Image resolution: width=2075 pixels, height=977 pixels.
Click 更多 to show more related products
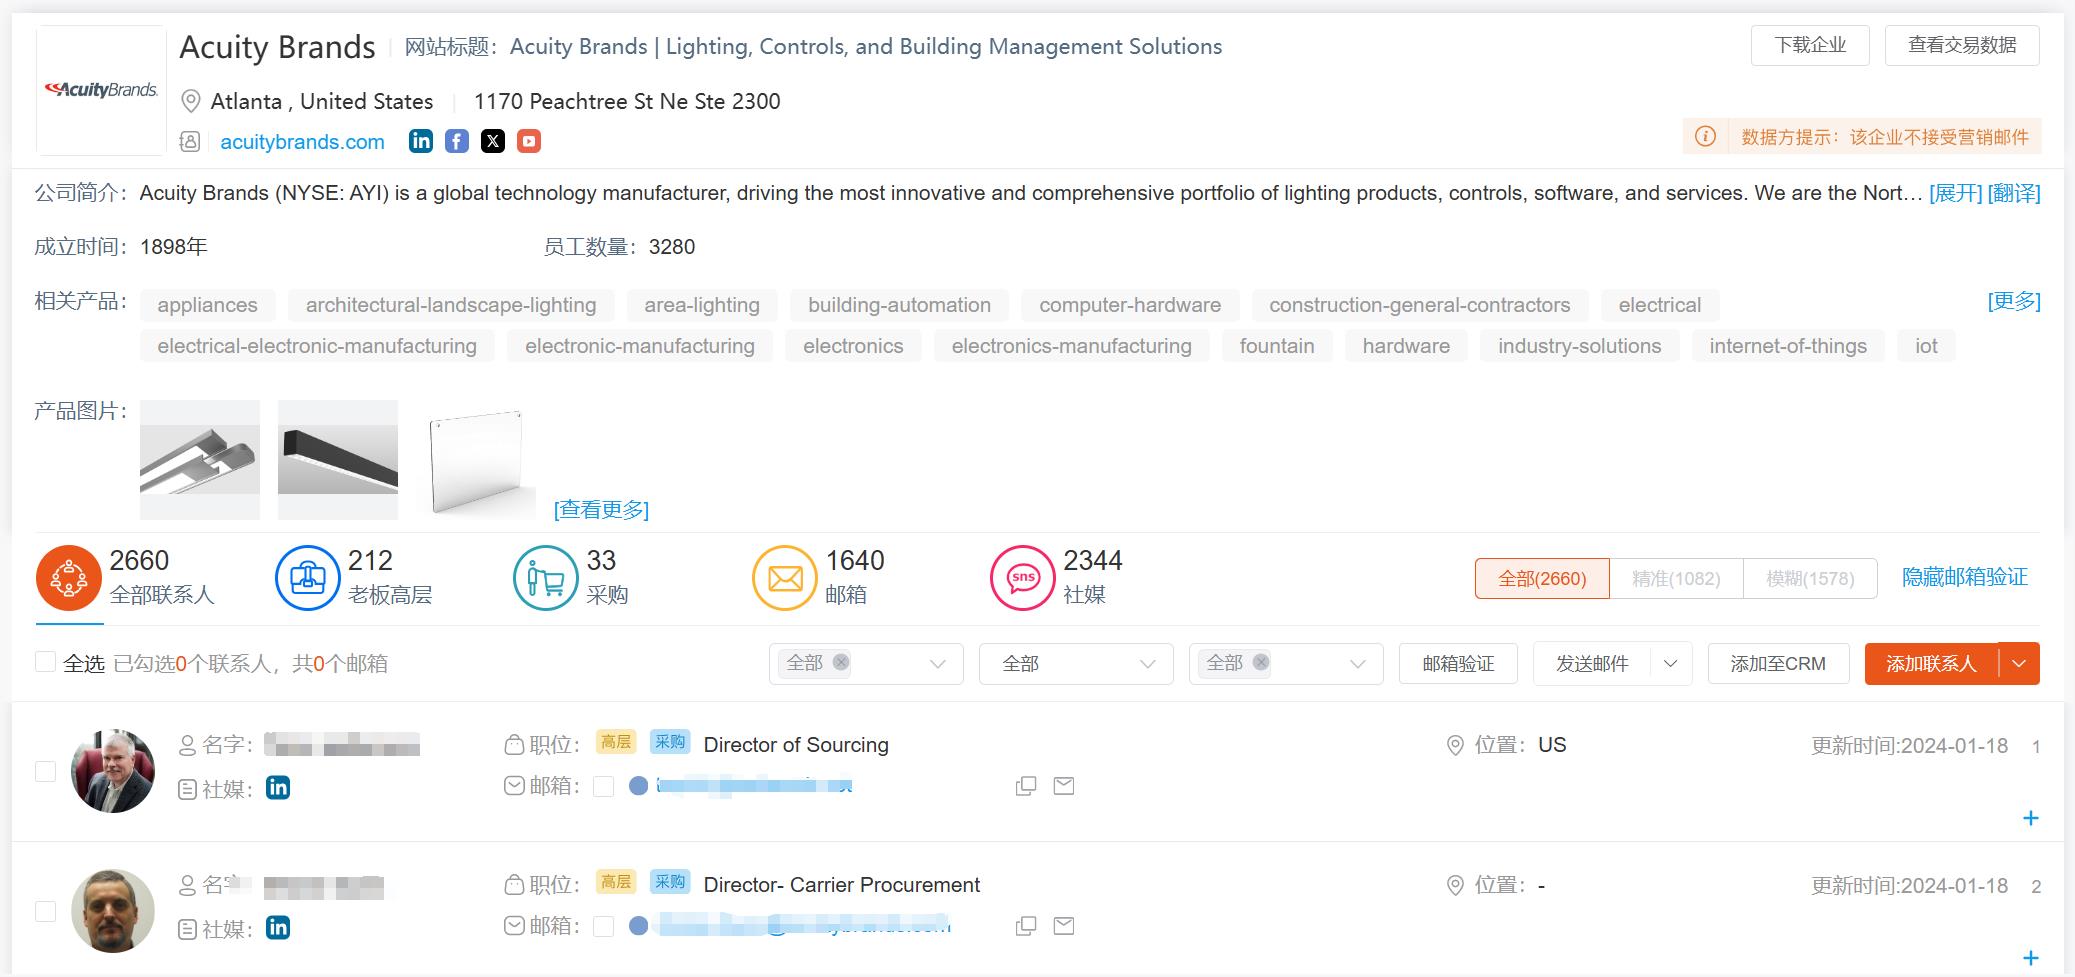click(x=2013, y=301)
